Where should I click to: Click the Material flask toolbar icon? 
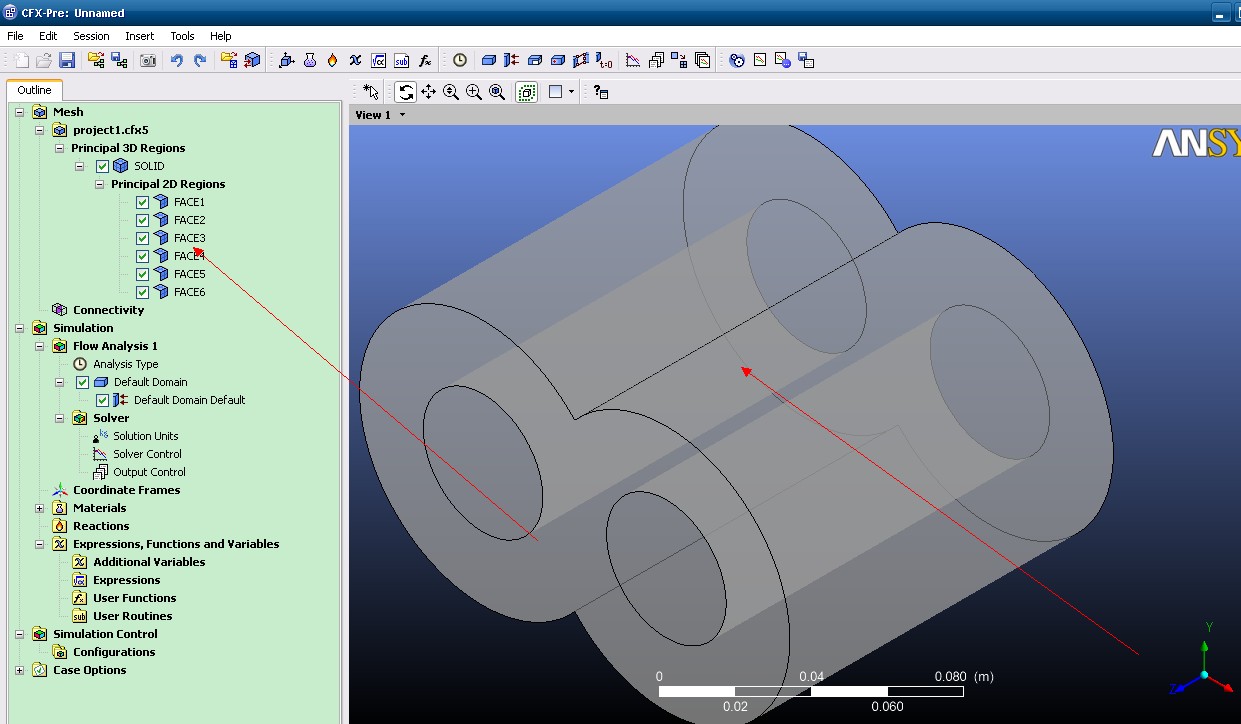tap(310, 61)
